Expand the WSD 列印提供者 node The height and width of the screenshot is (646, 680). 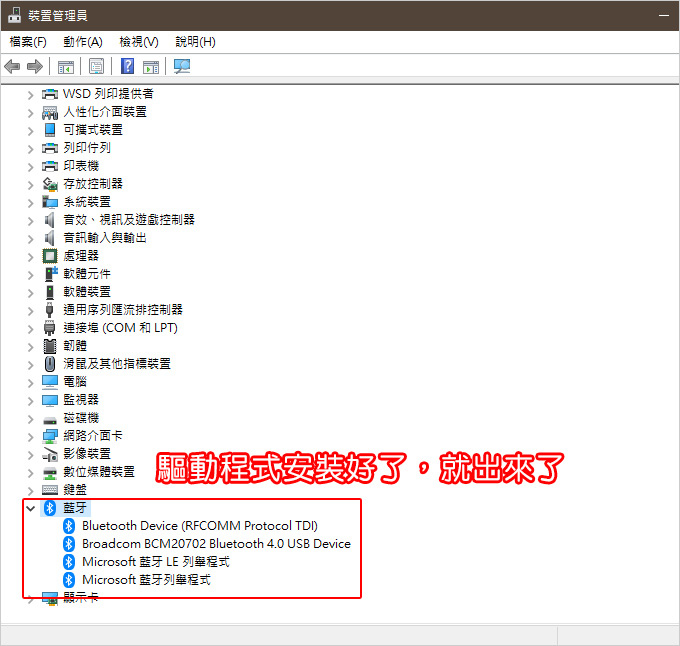tap(30, 95)
